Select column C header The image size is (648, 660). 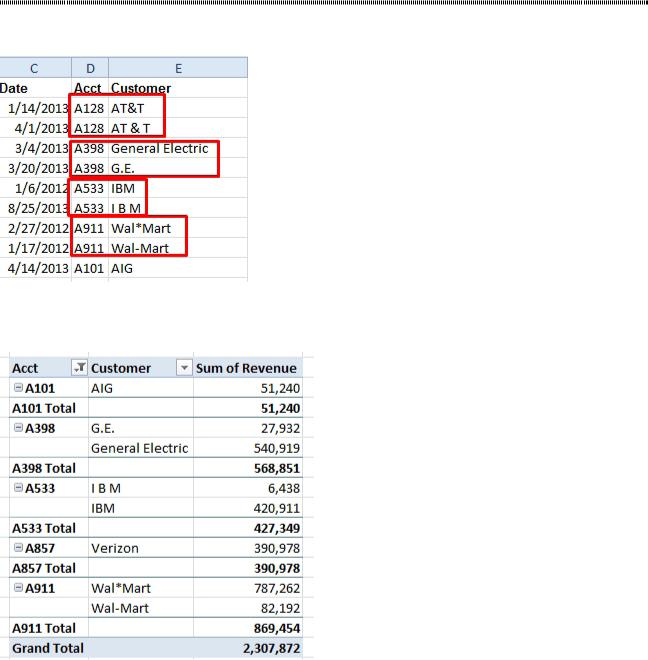tap(35, 68)
